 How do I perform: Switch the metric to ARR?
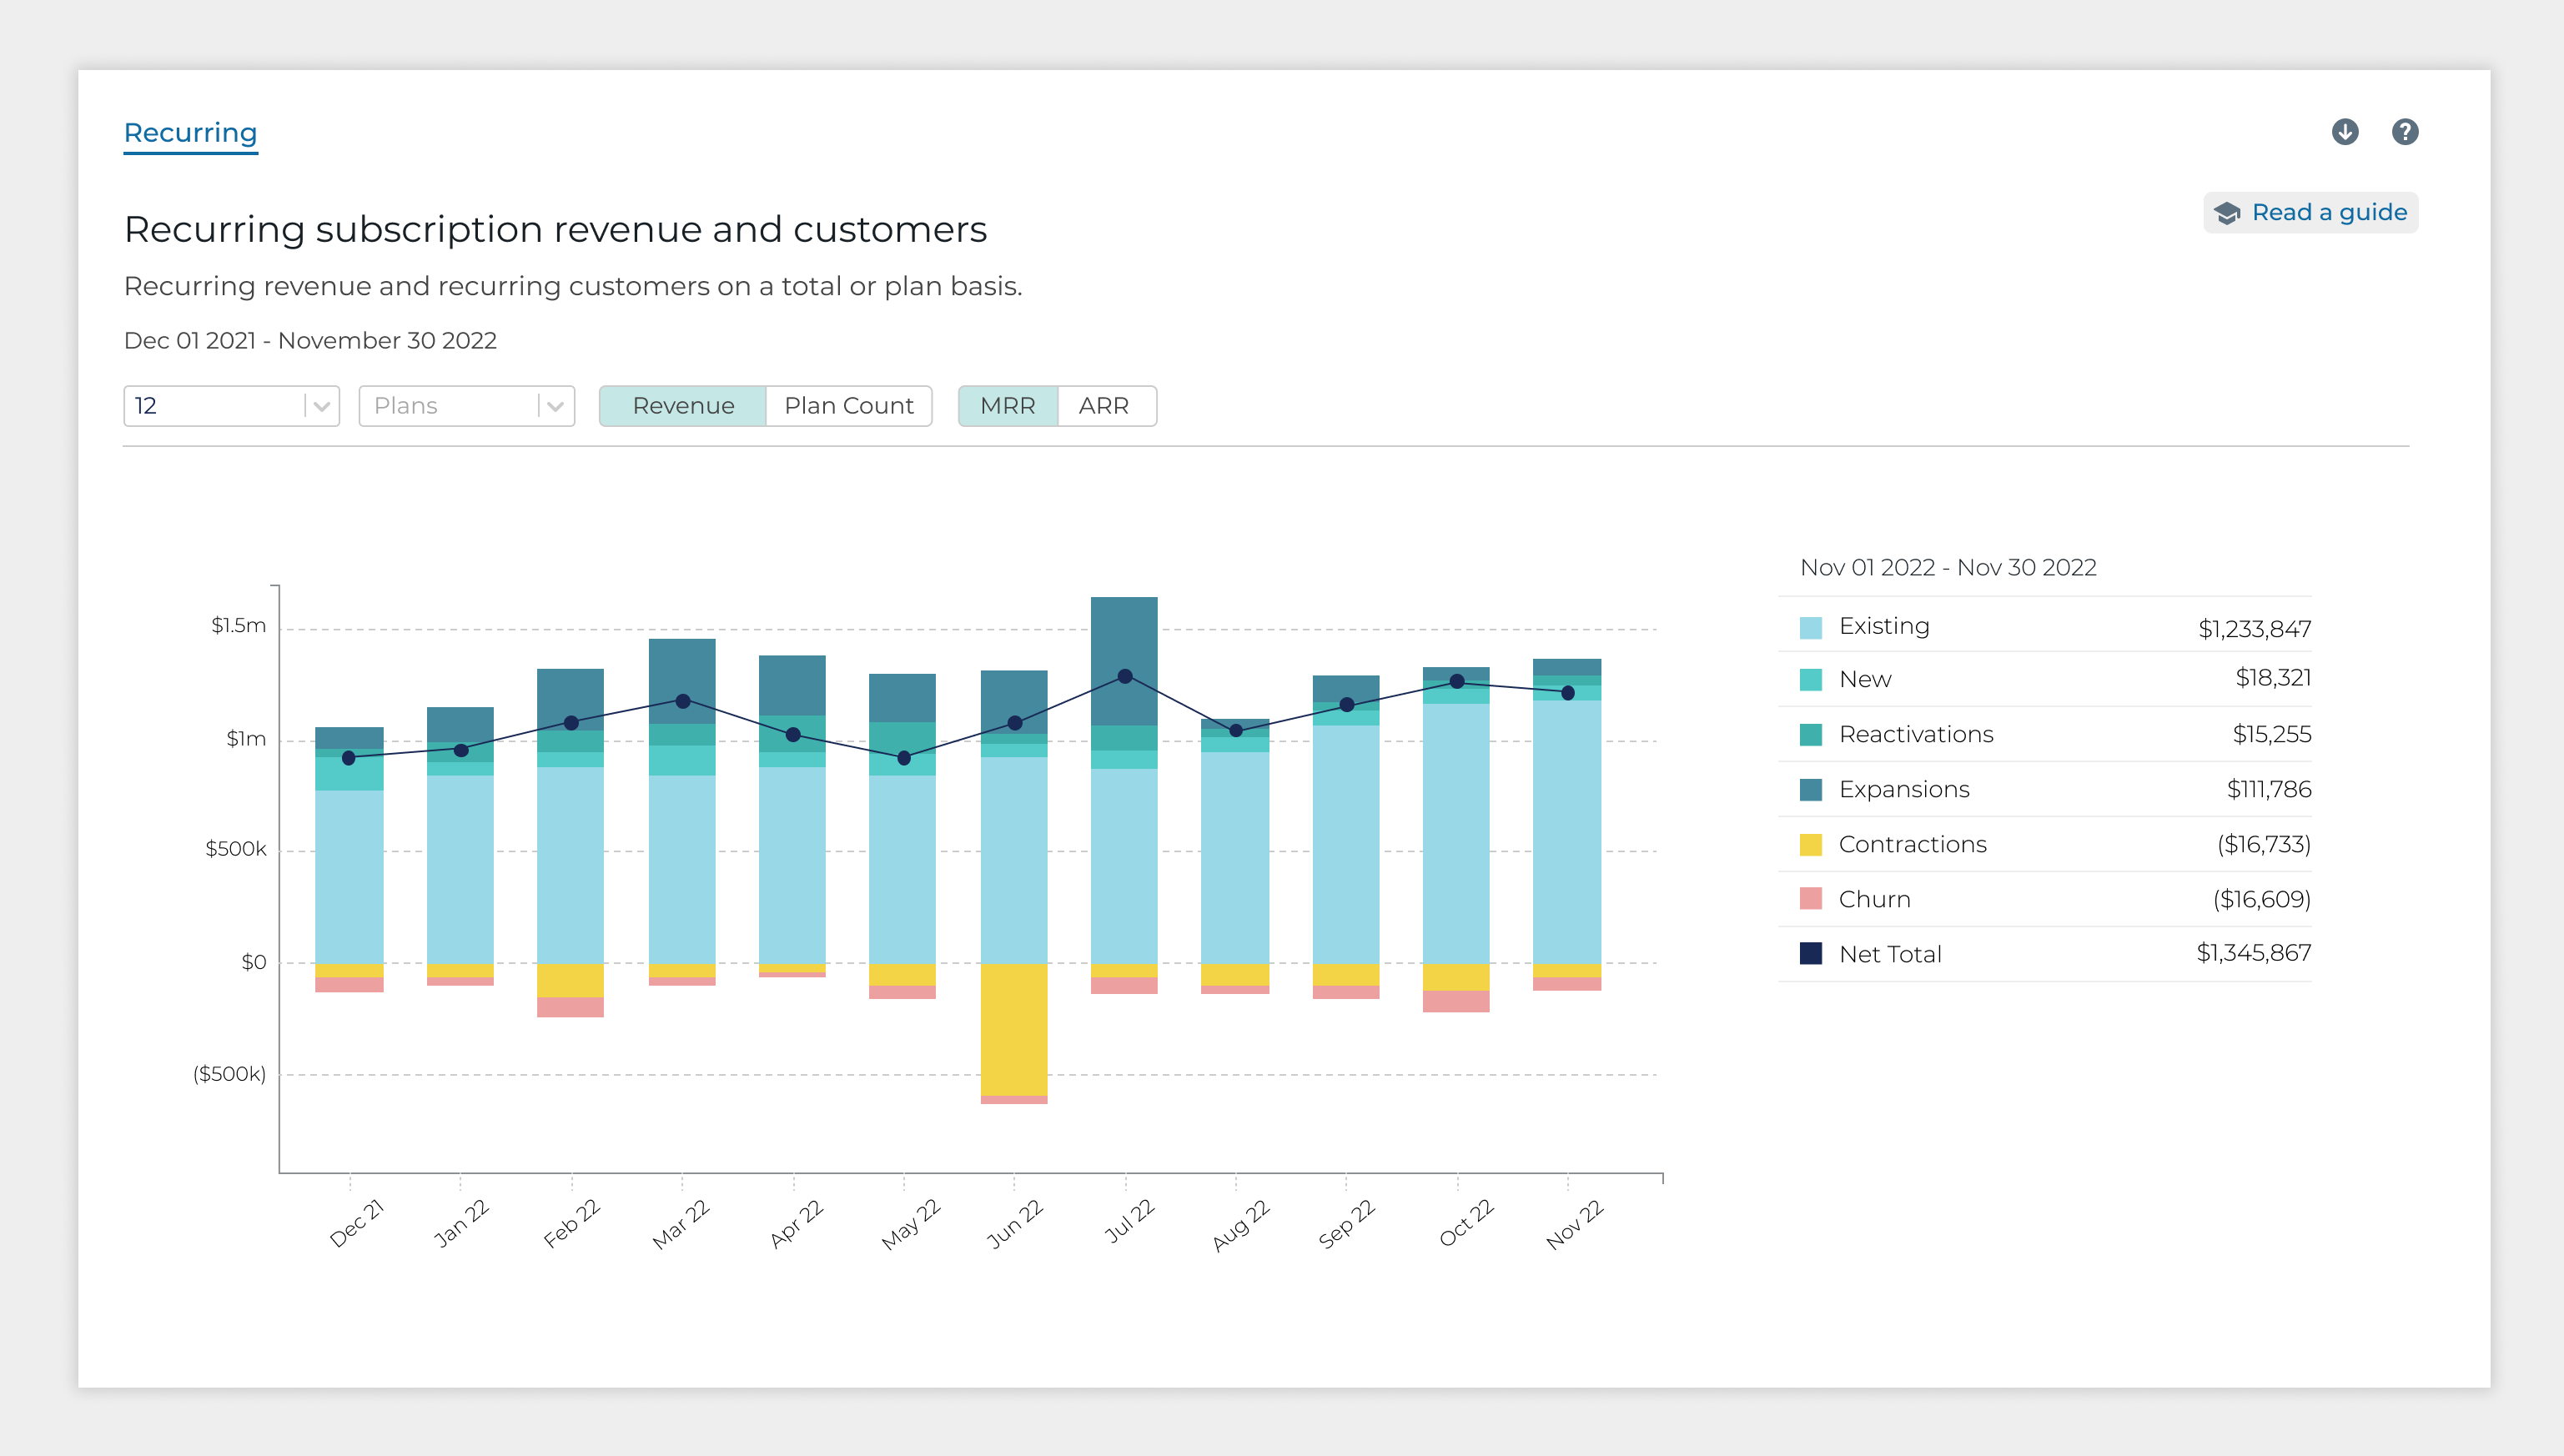[1104, 406]
